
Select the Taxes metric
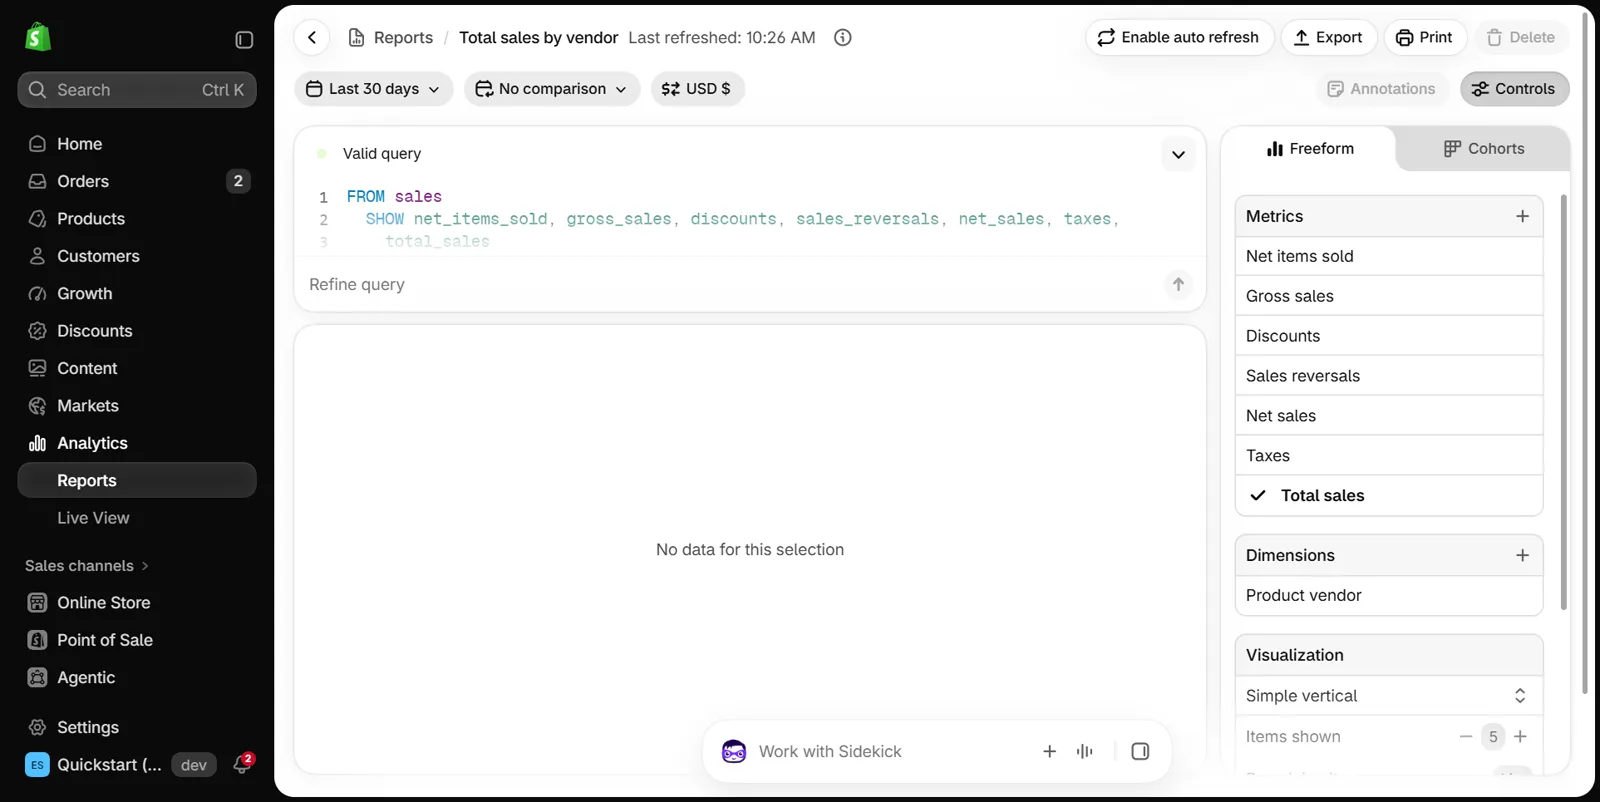[x=1388, y=456]
